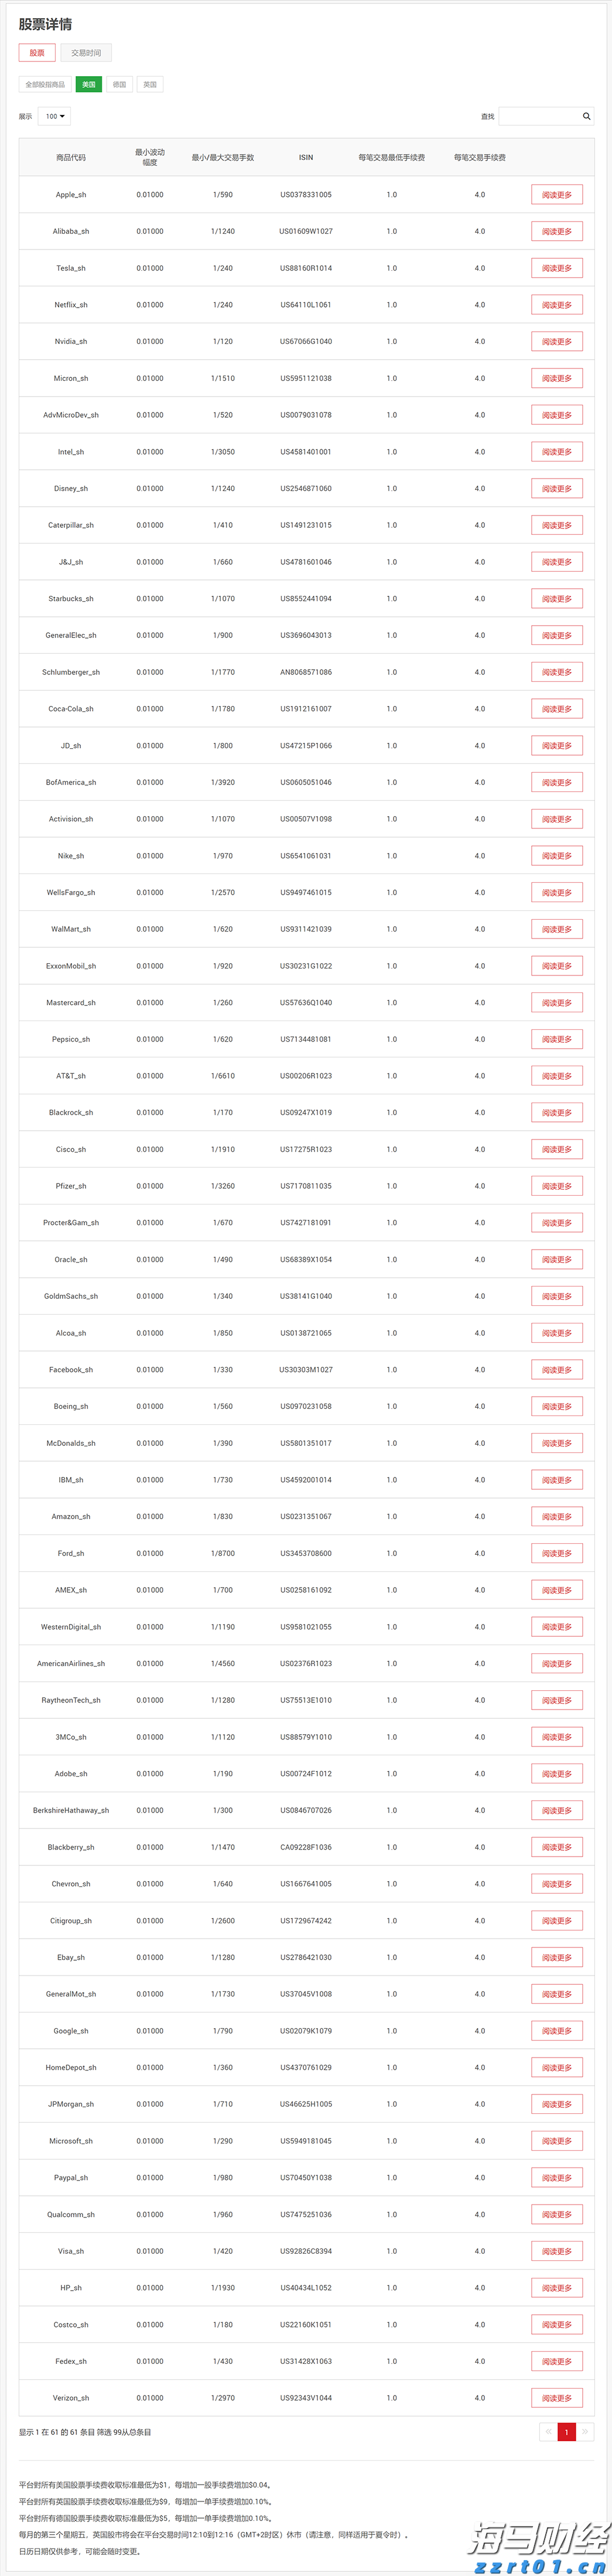Open 阅读更多 for Tesla_sh
Image resolution: width=612 pixels, height=2576 pixels.
[557, 267]
